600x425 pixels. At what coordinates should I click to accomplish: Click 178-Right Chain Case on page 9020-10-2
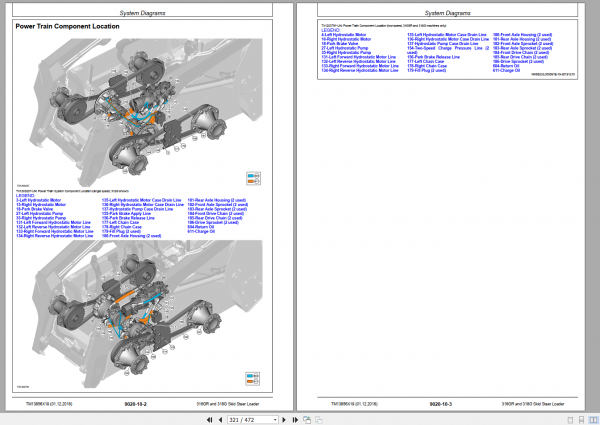(x=122, y=227)
